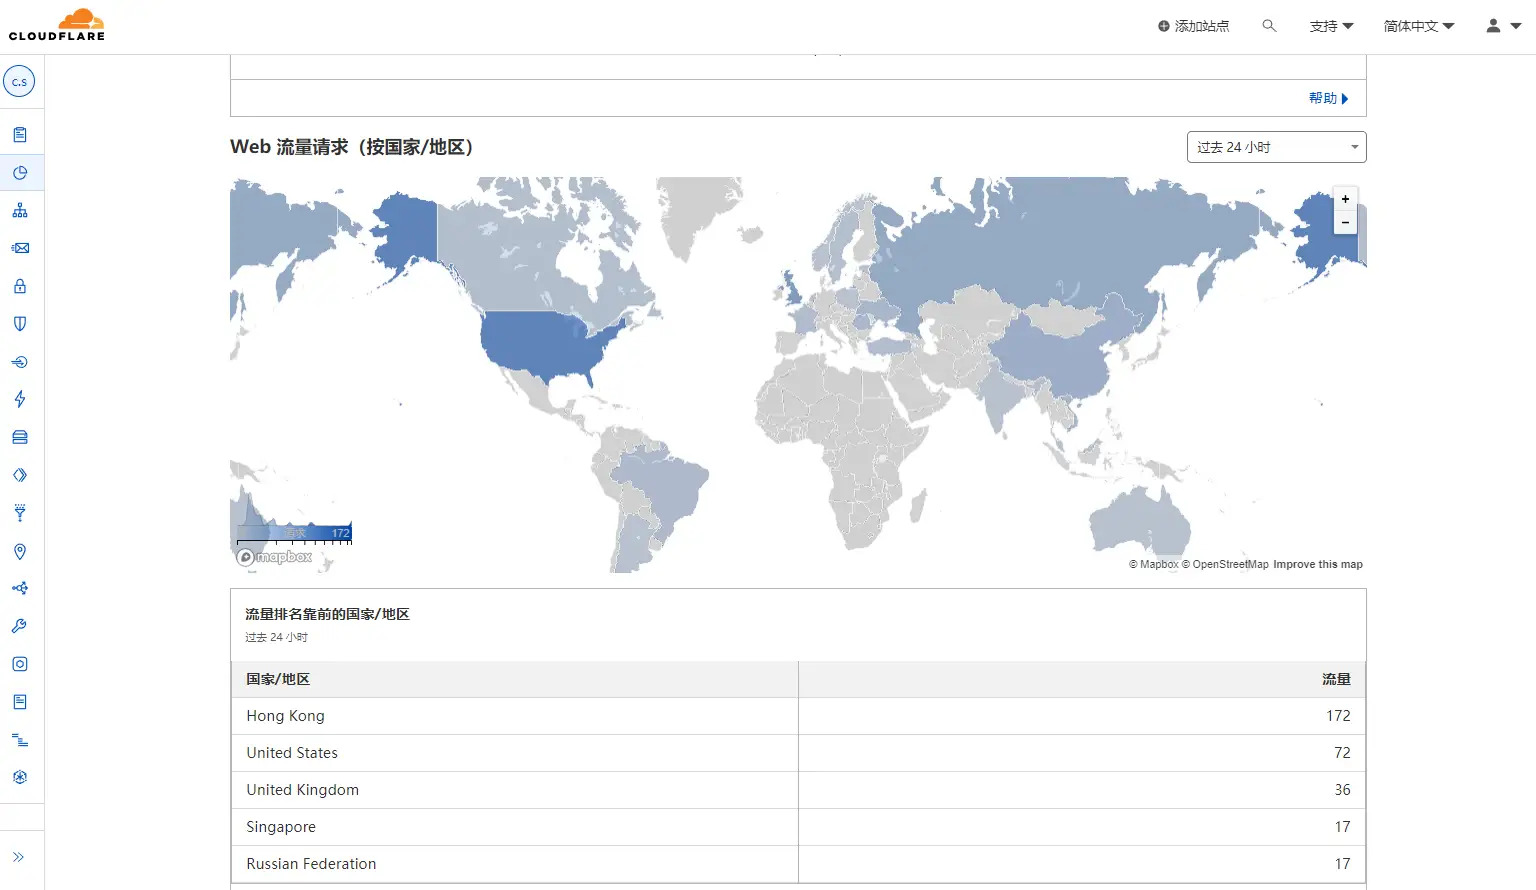Expand the sidebar with double chevron

[19, 857]
